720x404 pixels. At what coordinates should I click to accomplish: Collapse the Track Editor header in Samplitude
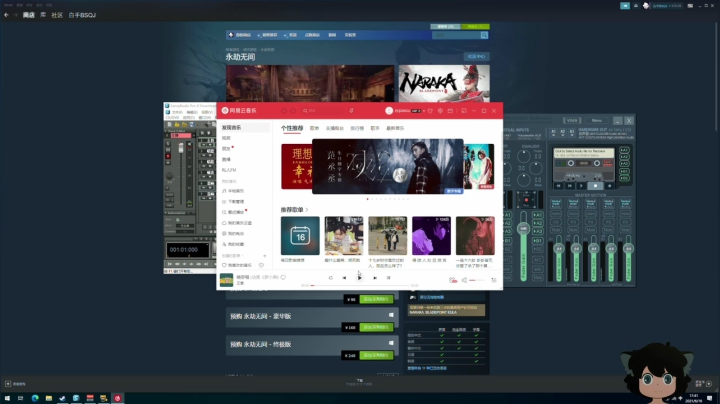[166, 131]
